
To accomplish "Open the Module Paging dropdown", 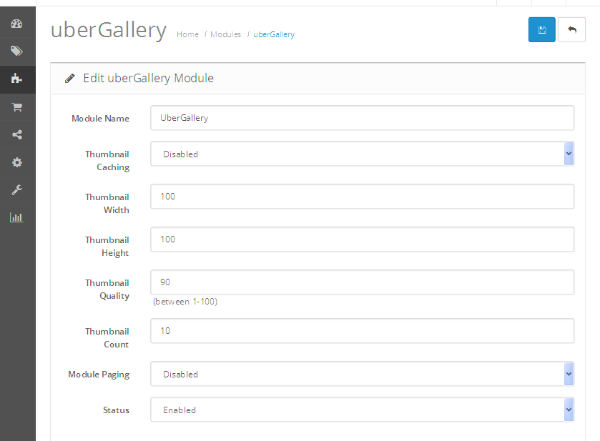I will 362,374.
